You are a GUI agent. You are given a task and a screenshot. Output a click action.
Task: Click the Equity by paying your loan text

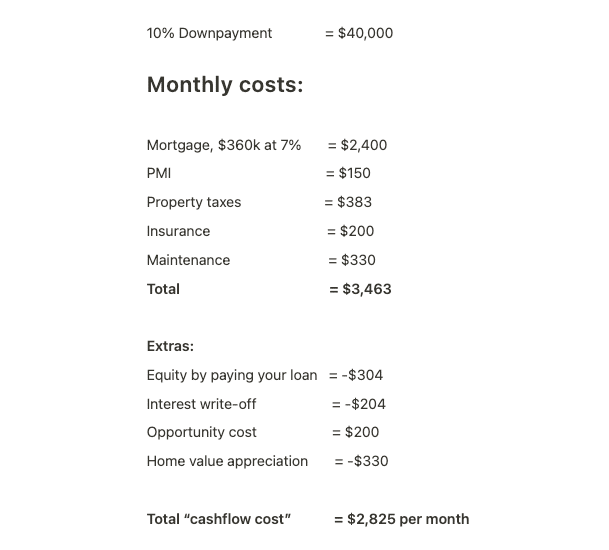pyautogui.click(x=232, y=375)
